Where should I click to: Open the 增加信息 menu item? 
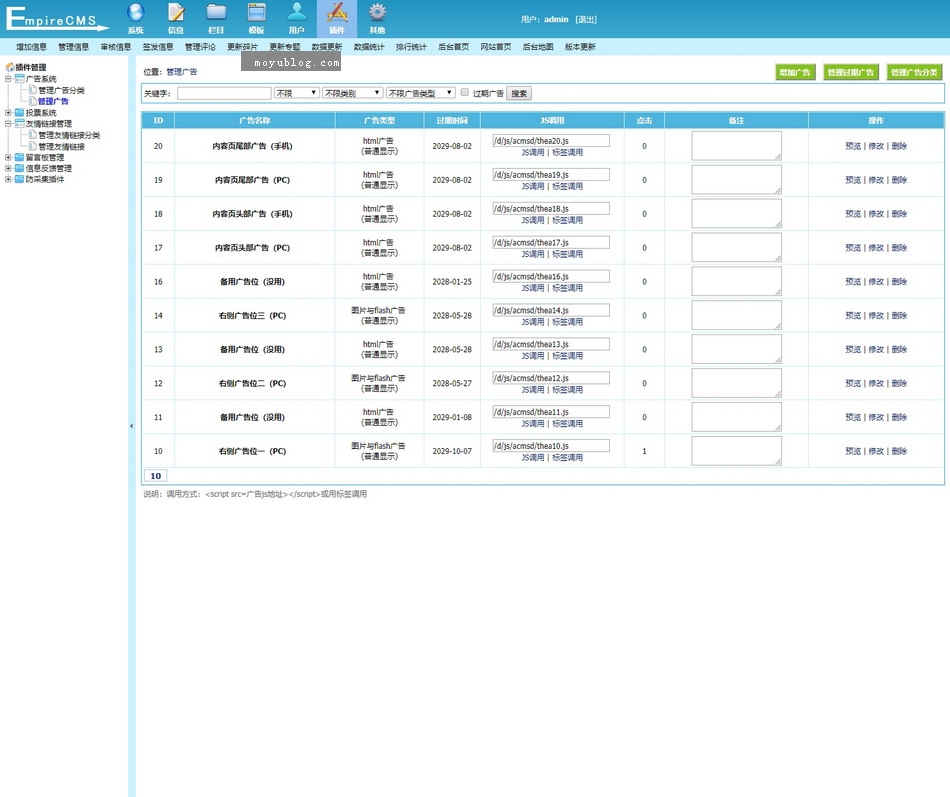32,47
